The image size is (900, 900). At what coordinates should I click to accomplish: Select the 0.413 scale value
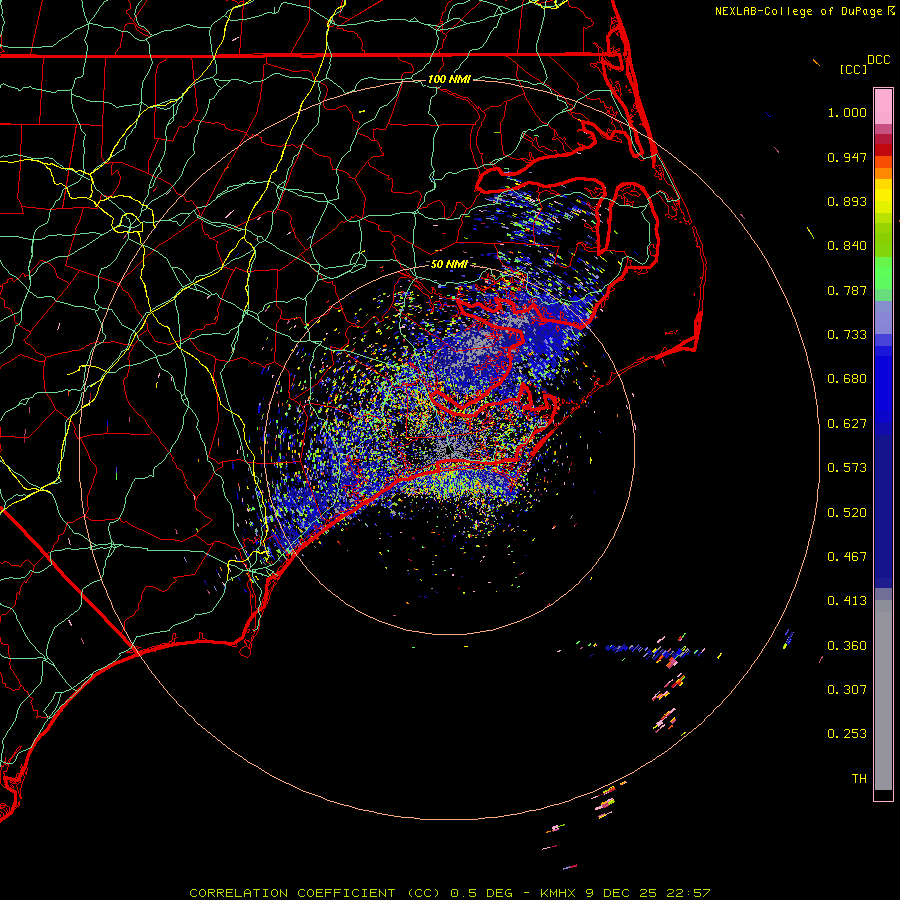(847, 601)
